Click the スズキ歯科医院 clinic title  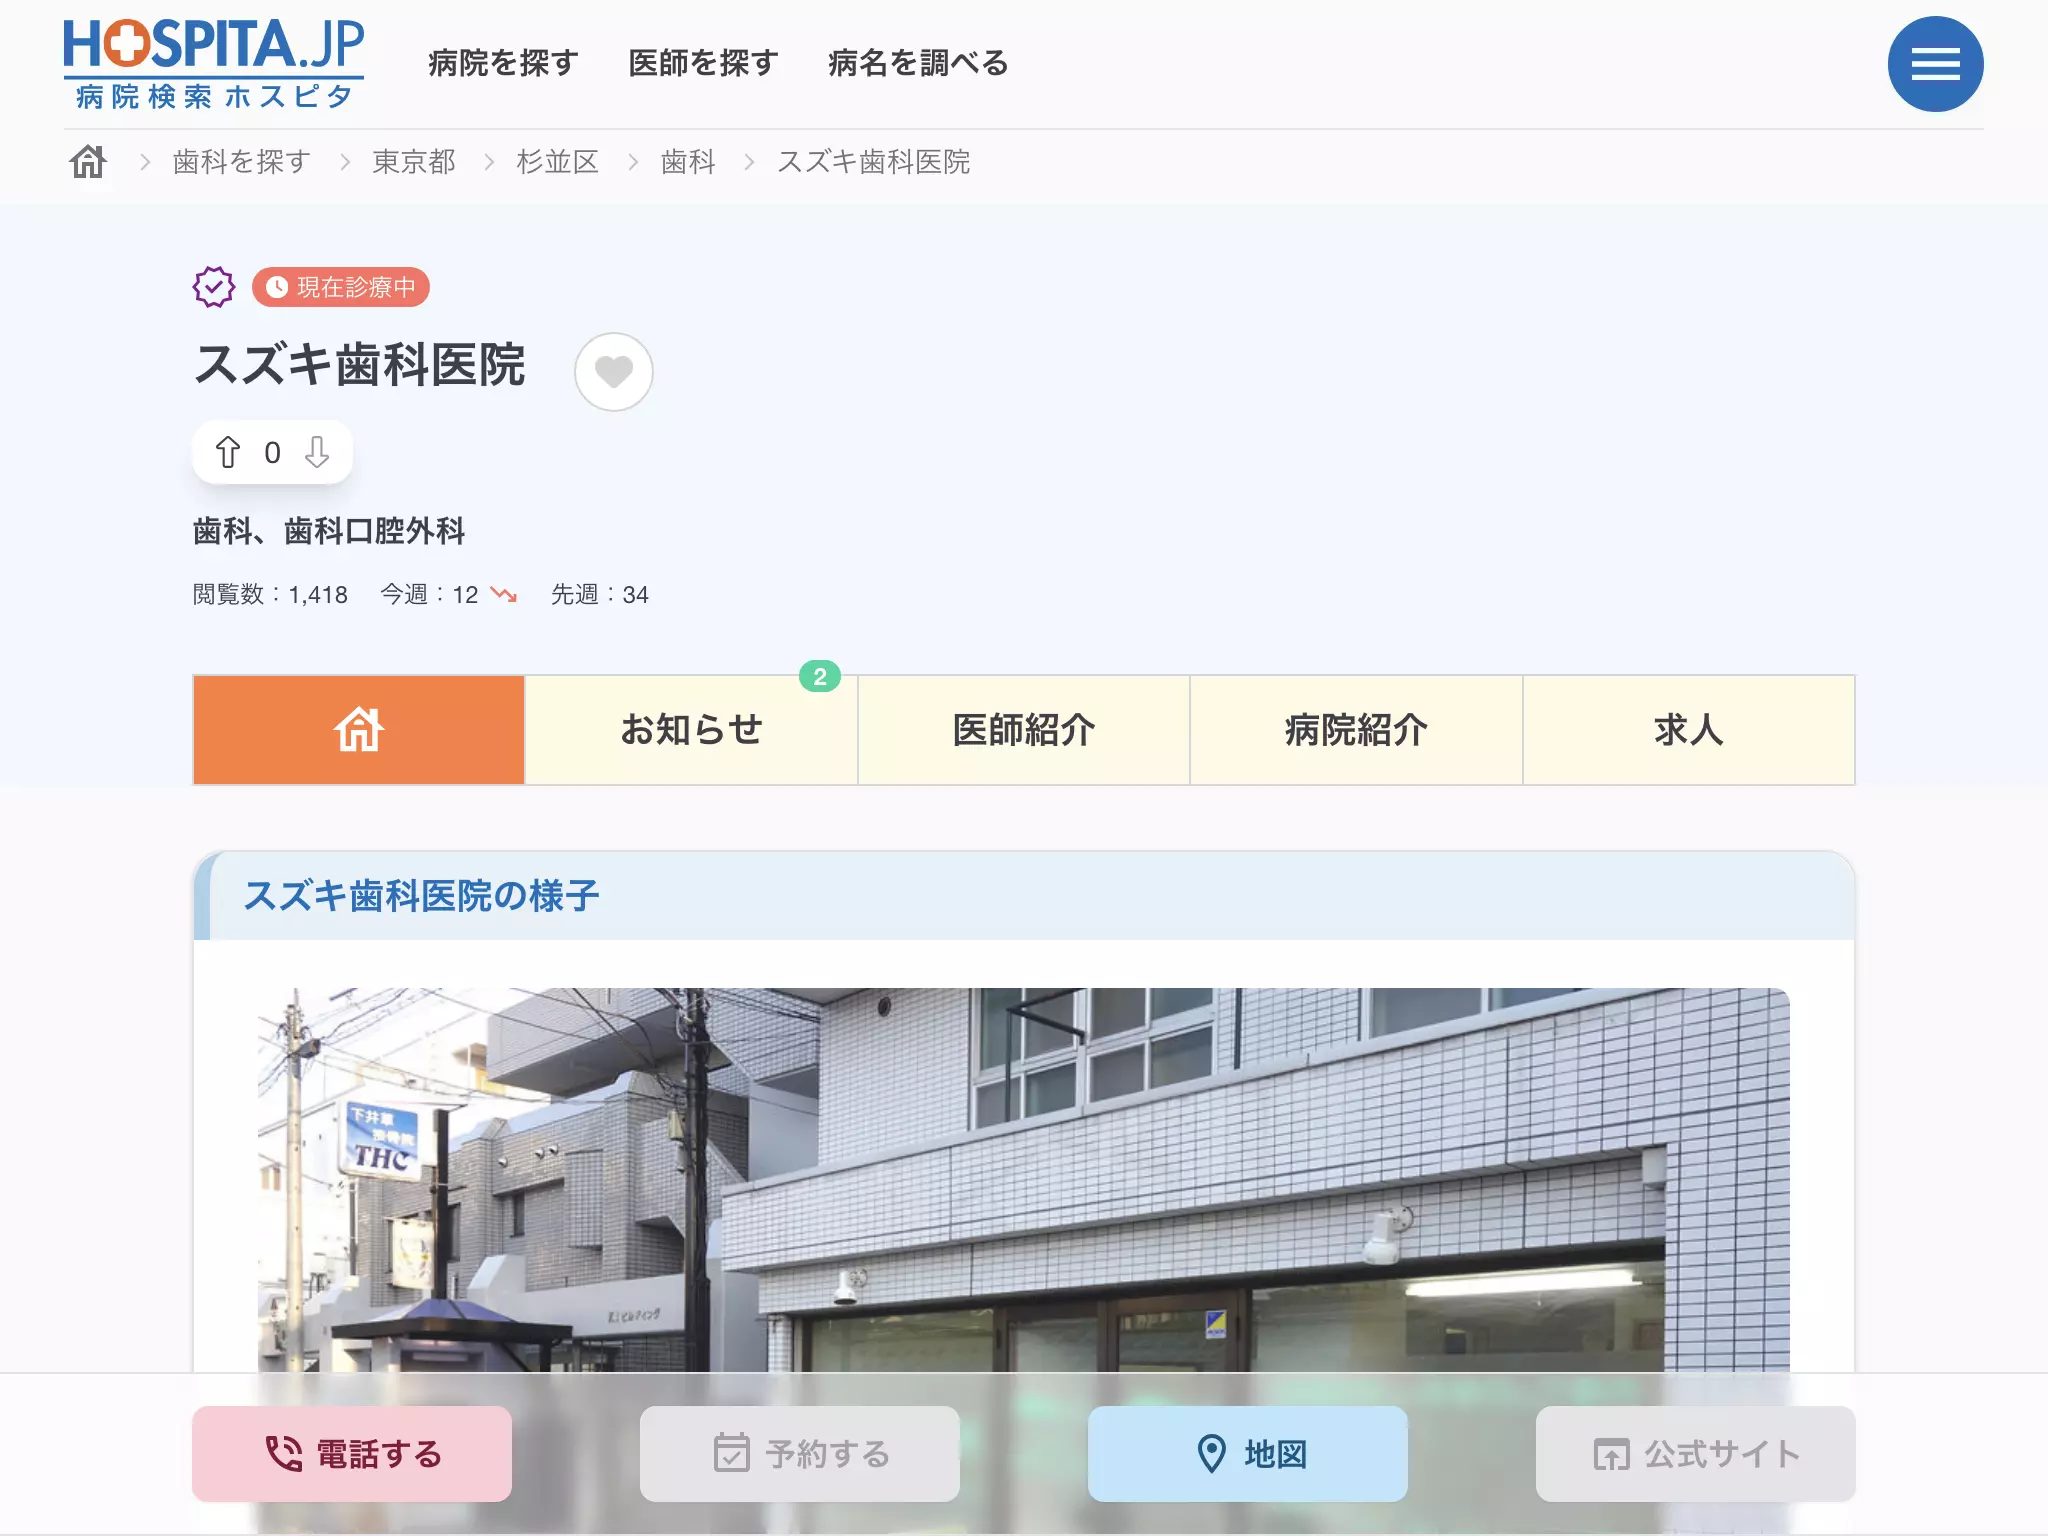coord(359,364)
